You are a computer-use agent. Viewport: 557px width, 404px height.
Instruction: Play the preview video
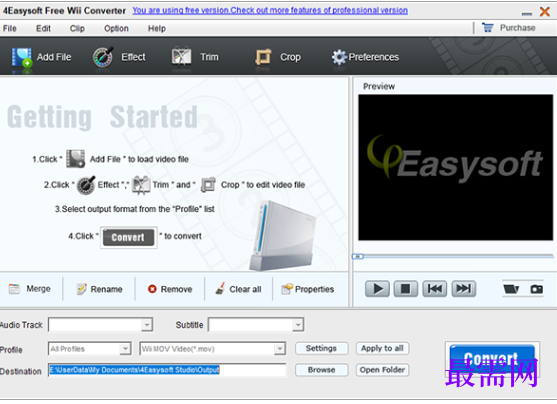click(377, 289)
